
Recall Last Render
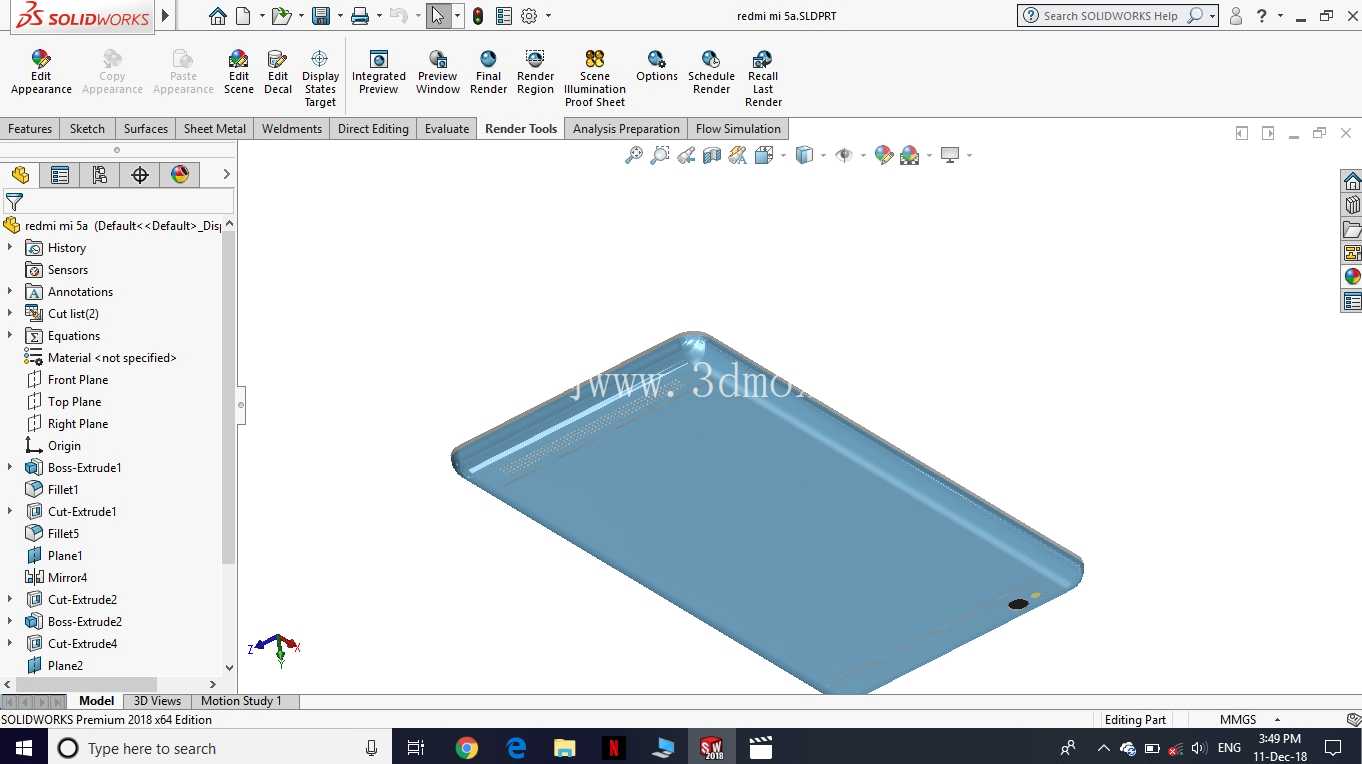tap(763, 79)
